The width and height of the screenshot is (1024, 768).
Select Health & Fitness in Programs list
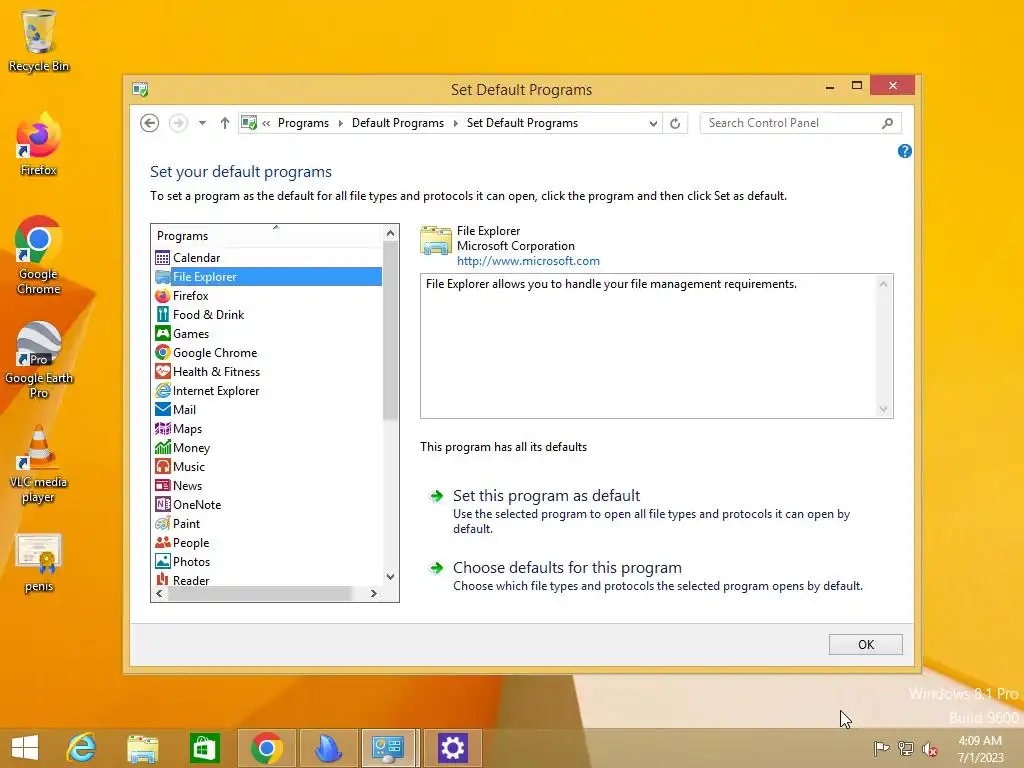coord(268,371)
